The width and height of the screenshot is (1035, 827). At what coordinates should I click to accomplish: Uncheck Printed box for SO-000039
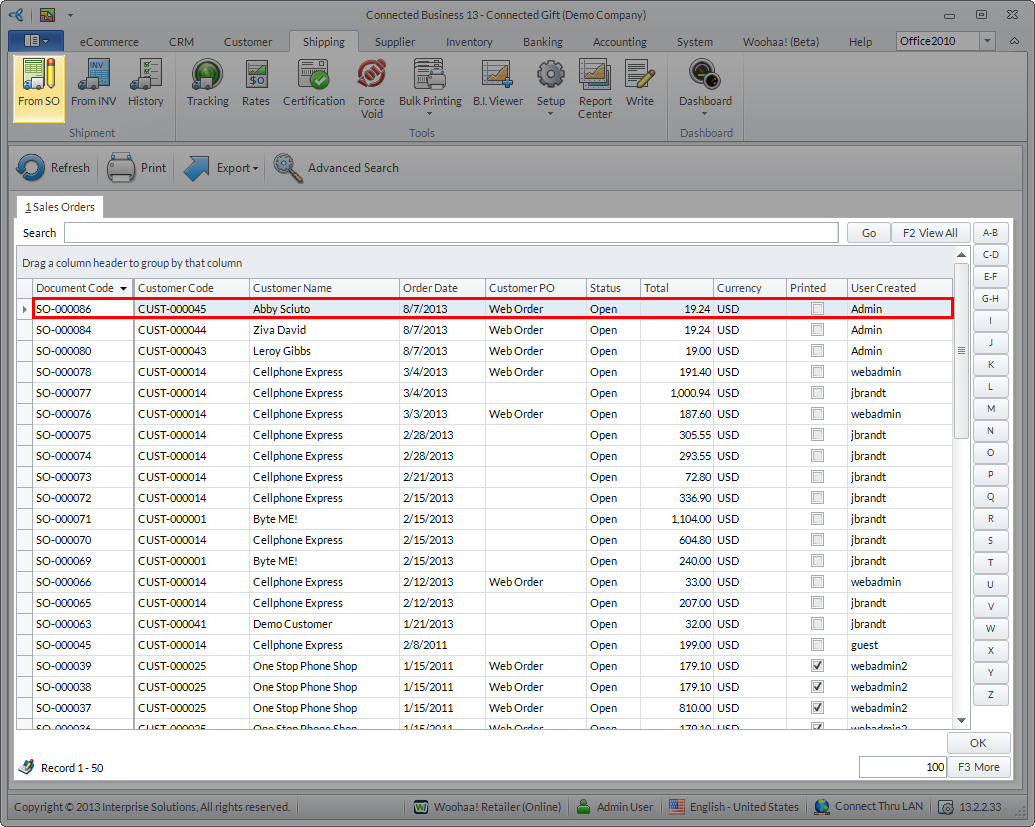[x=818, y=666]
